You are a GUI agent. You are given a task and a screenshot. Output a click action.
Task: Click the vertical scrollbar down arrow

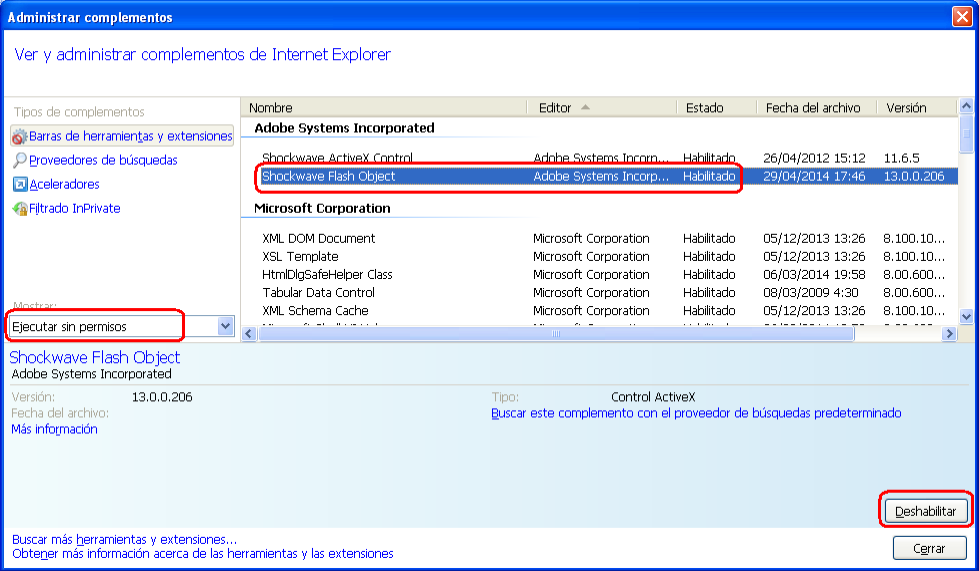966,316
